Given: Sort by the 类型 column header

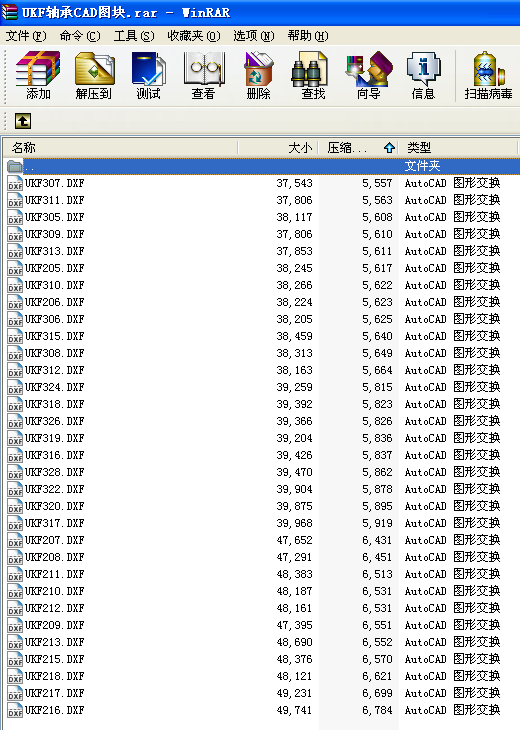Looking at the screenshot, I should pyautogui.click(x=459, y=148).
